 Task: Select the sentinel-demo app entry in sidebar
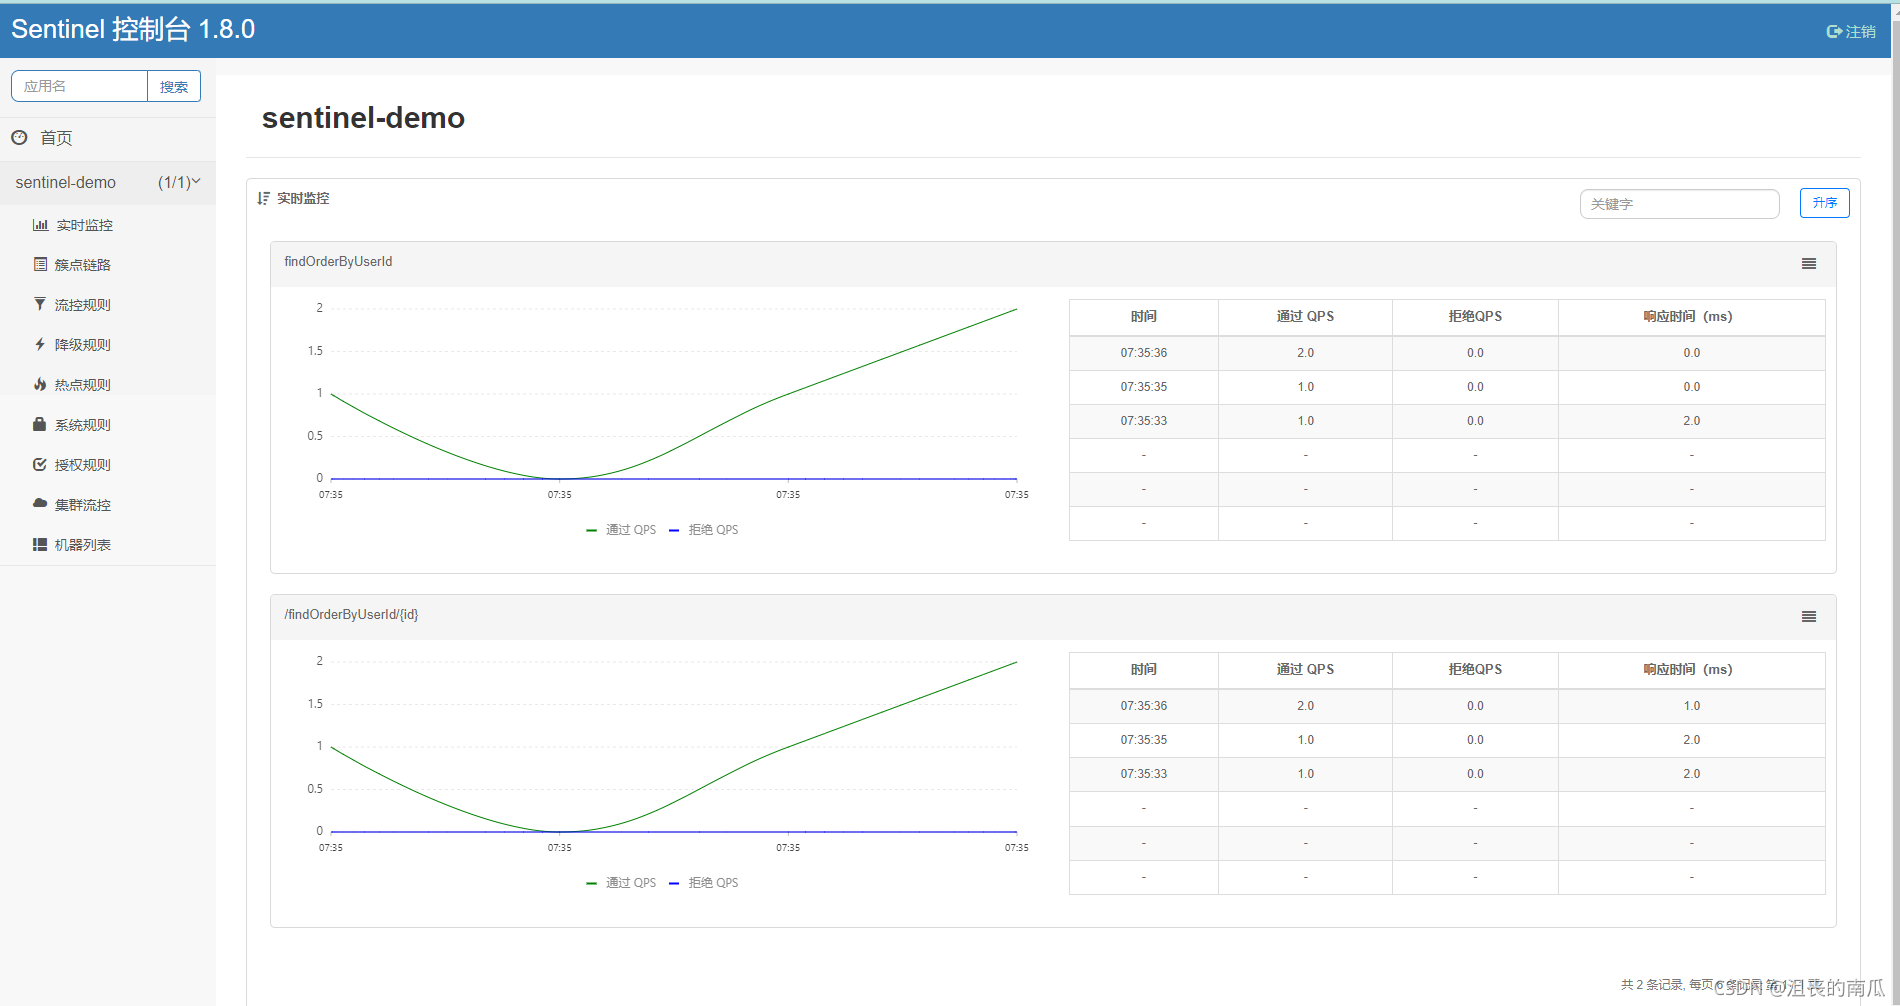coord(108,182)
